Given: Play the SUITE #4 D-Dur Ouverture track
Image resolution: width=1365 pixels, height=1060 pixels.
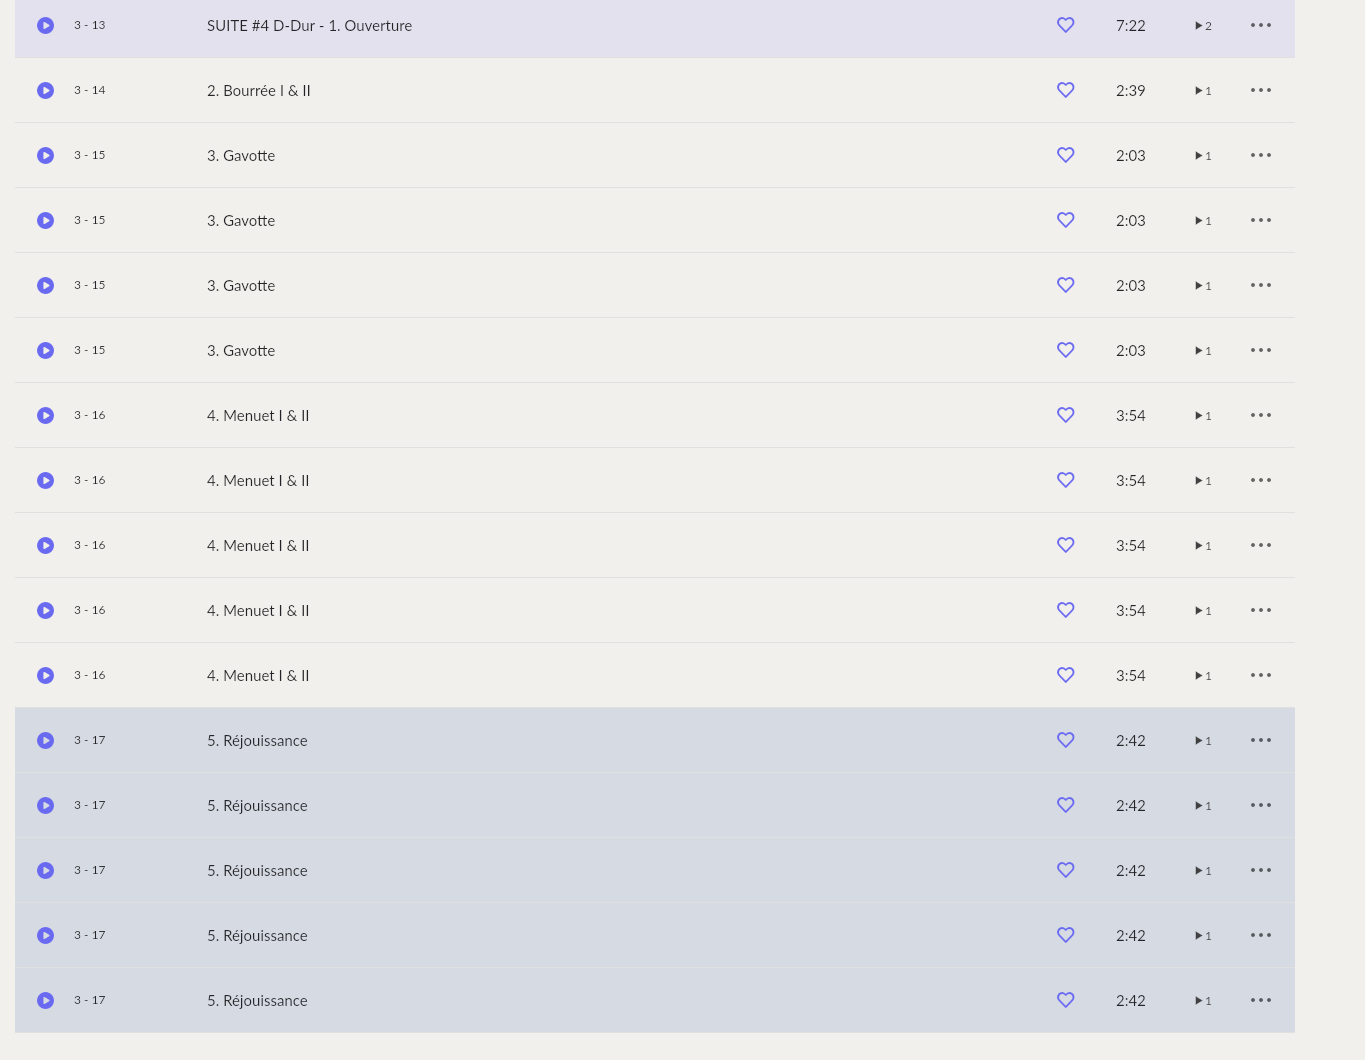Looking at the screenshot, I should click(x=46, y=25).
